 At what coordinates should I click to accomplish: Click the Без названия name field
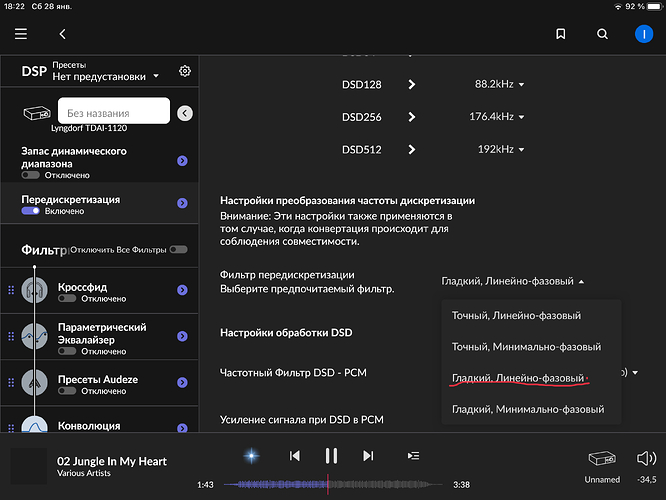114,111
